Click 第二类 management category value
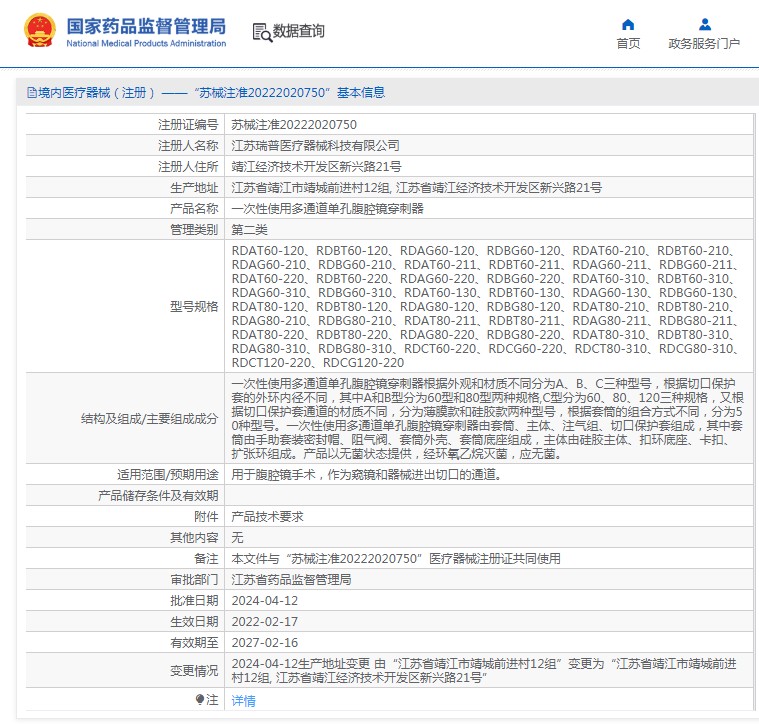The image size is (759, 724). click(249, 230)
